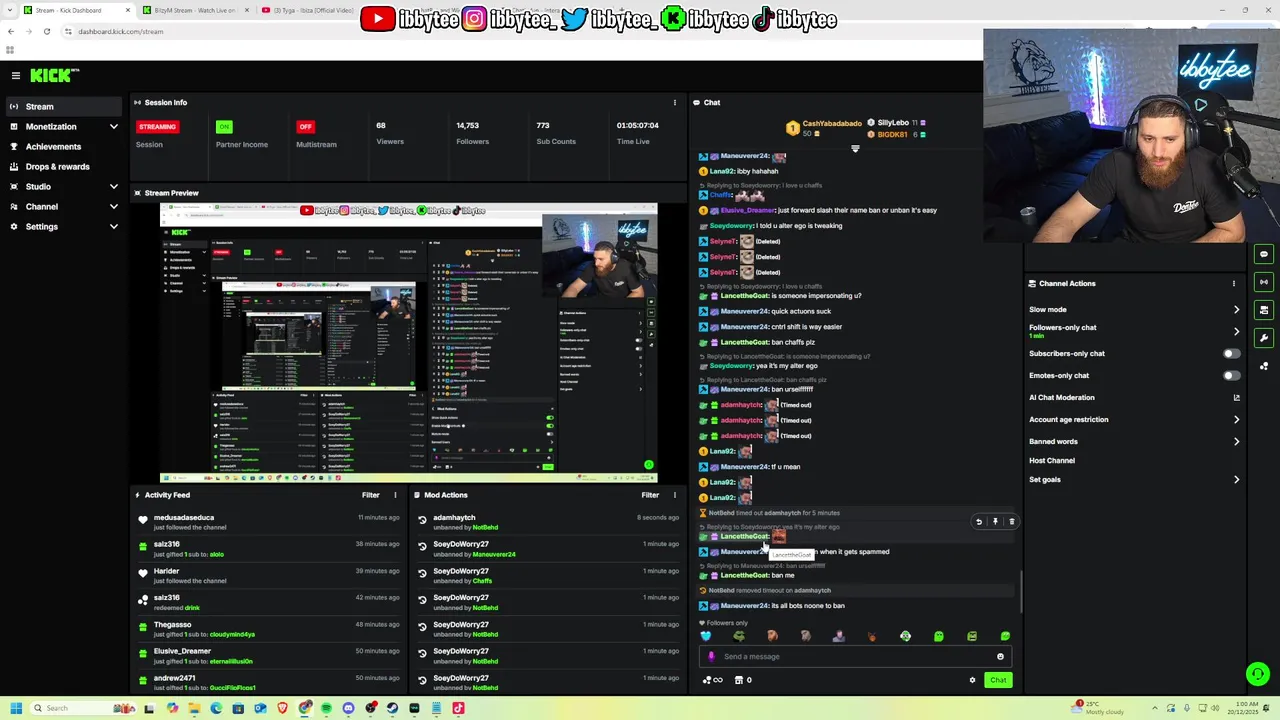Click the broadcast signal sidebar icon
The image size is (1280, 720).
point(1264,282)
